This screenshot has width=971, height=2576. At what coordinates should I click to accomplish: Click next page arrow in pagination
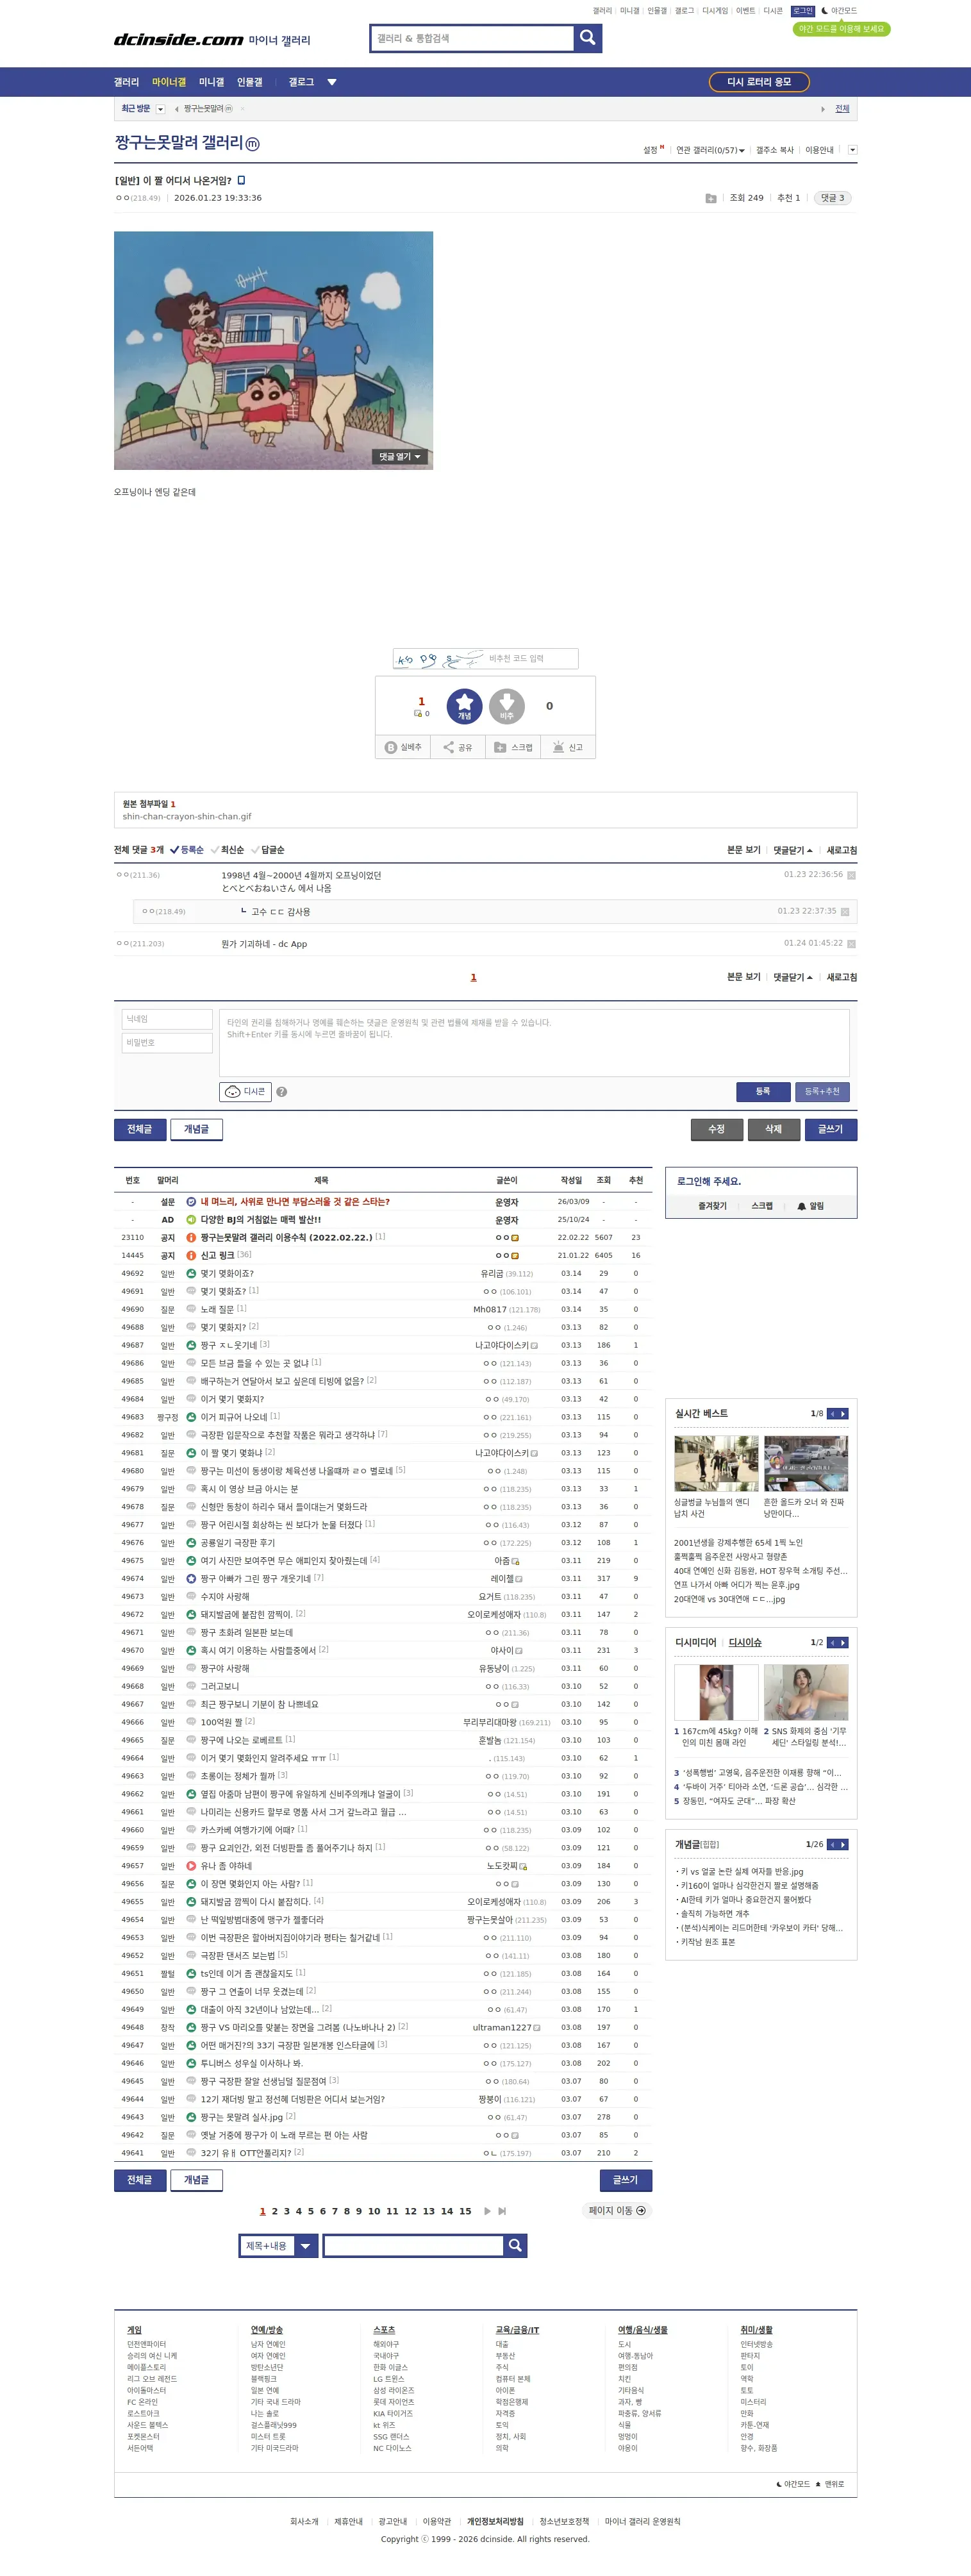487,2211
